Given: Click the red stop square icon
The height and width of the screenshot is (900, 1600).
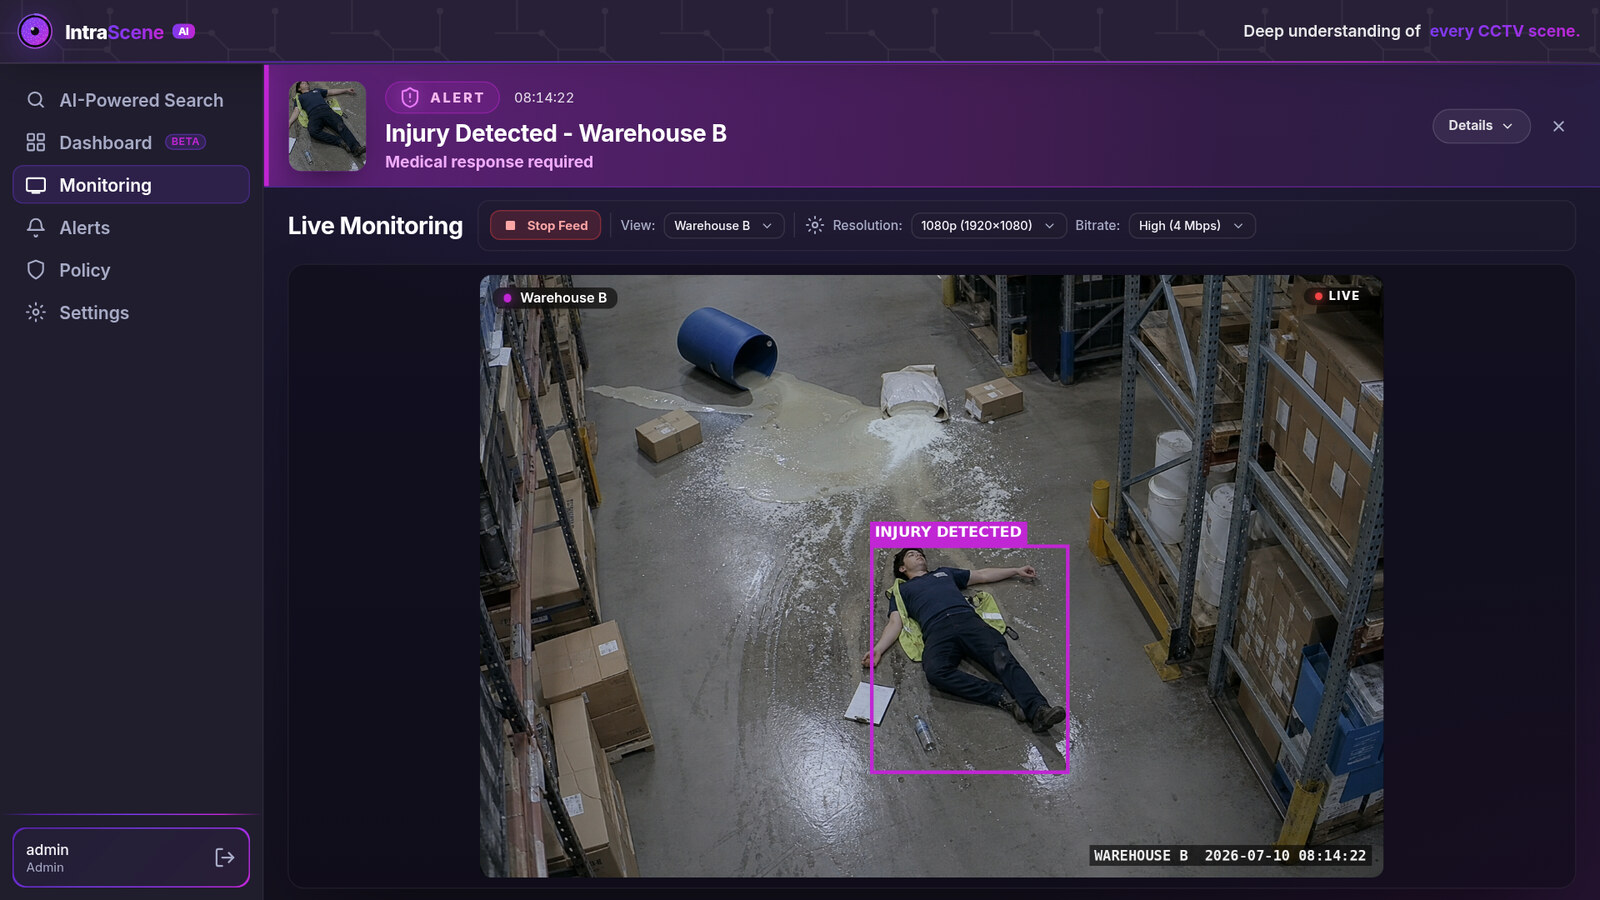Looking at the screenshot, I should coord(510,226).
